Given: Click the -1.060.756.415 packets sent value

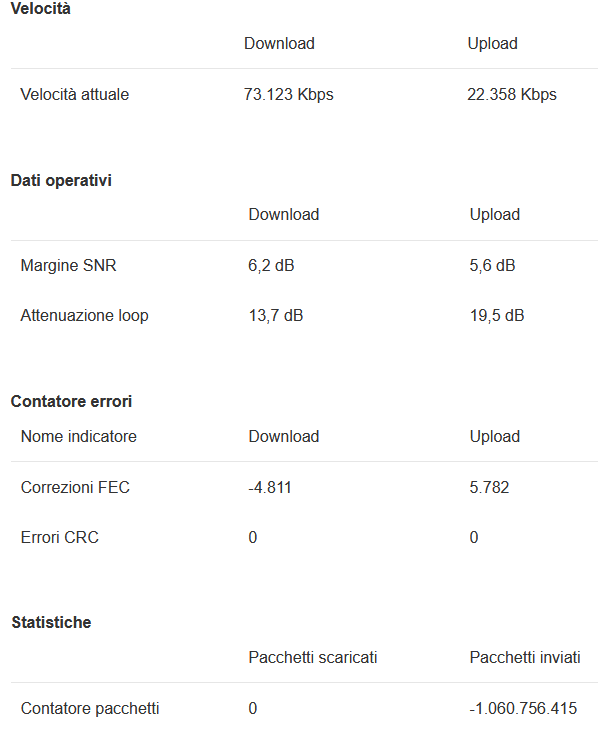Looking at the screenshot, I should pyautogui.click(x=523, y=708).
